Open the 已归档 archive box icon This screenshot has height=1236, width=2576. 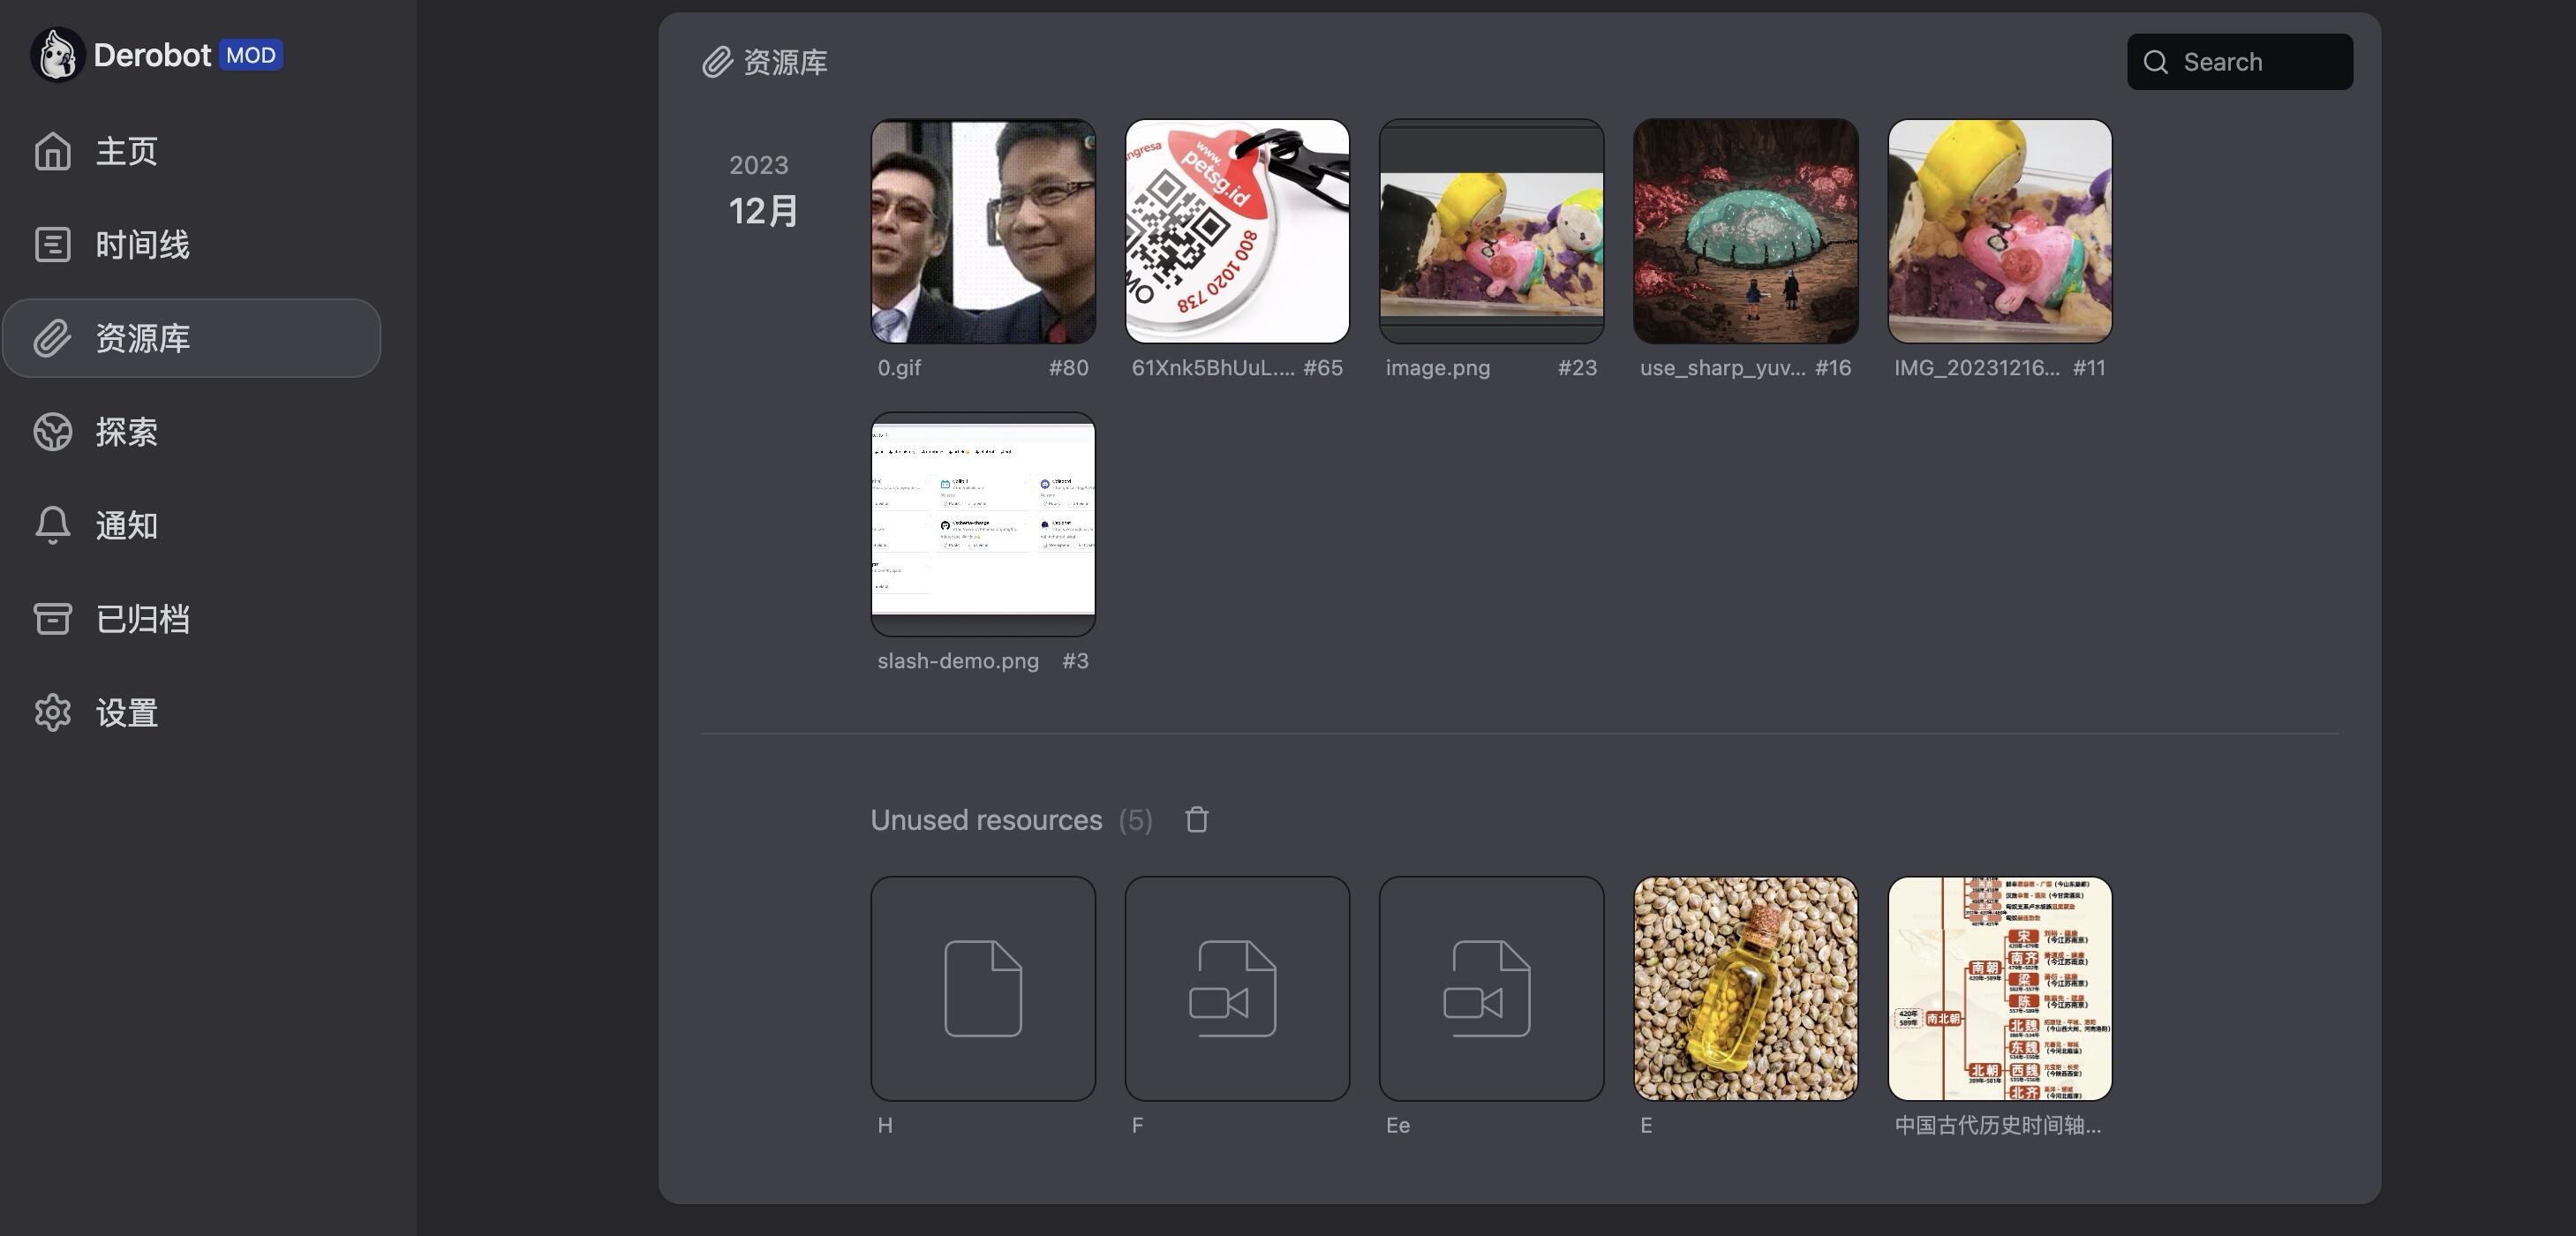[53, 619]
